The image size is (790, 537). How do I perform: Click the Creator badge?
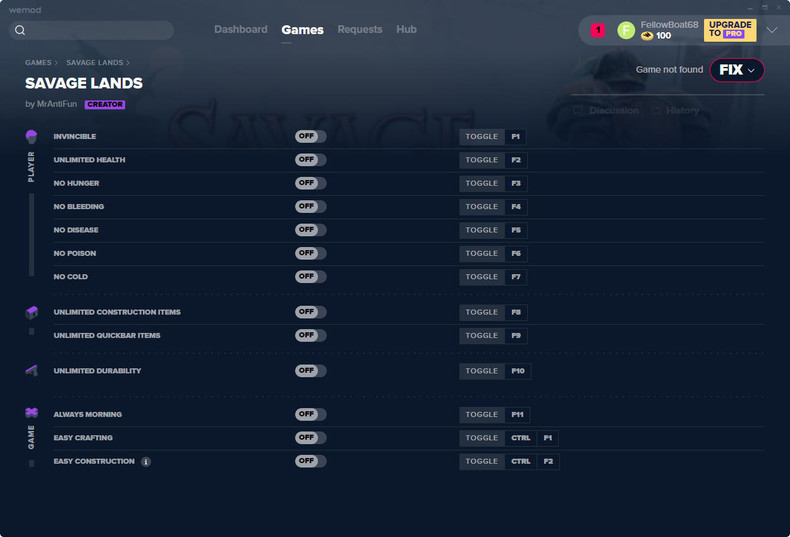tap(105, 104)
